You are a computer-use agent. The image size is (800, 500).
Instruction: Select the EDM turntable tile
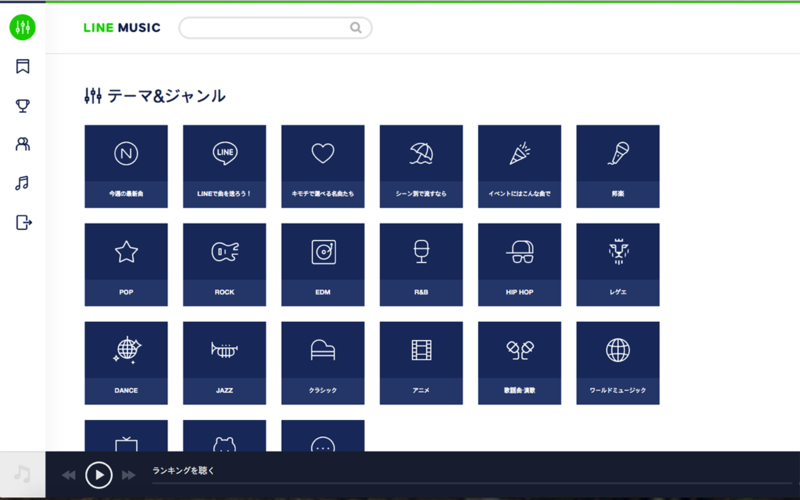pos(323,265)
